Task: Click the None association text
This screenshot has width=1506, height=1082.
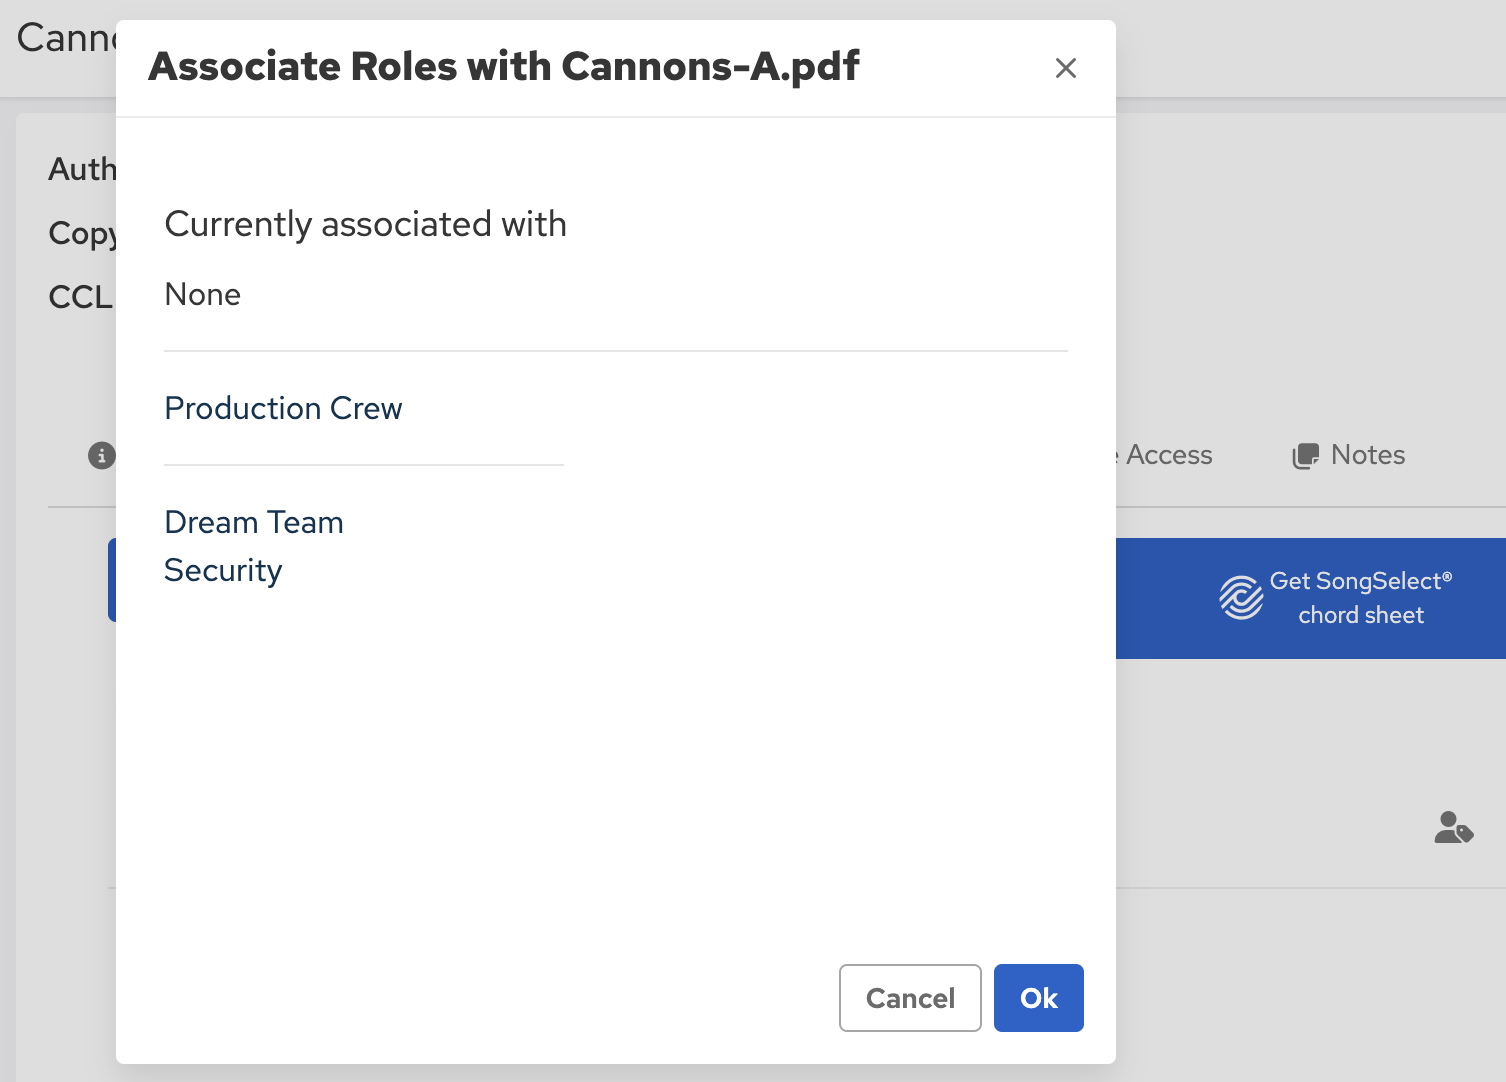Action: point(203,295)
